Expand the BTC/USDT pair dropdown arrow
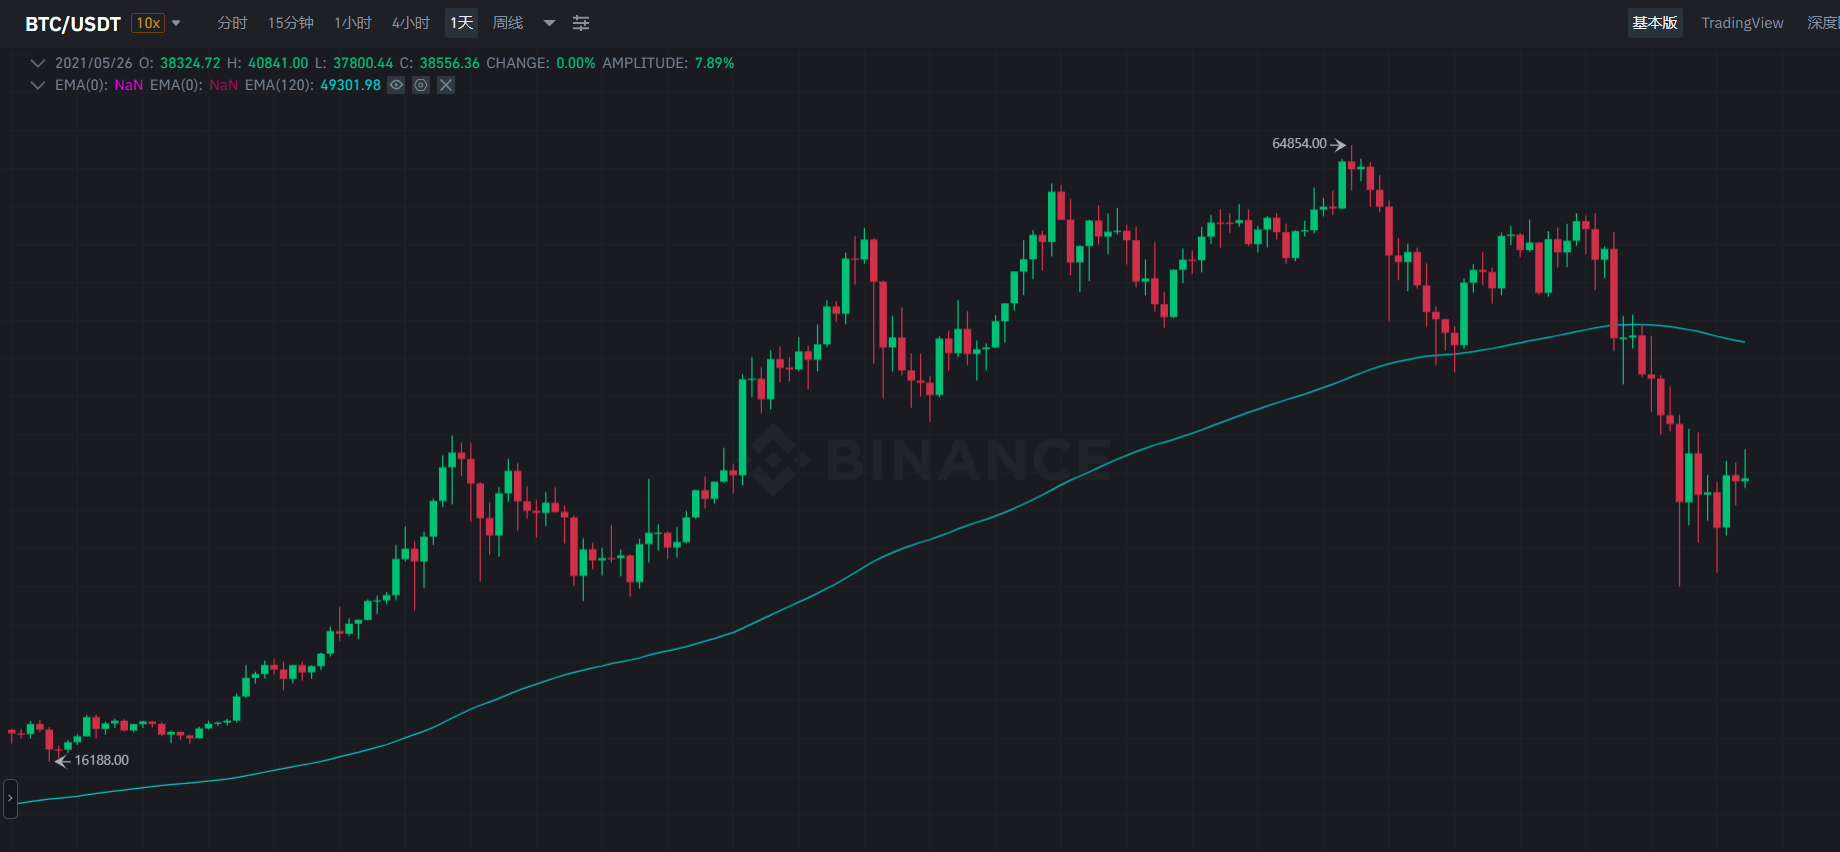This screenshot has height=852, width=1840. 176,23
